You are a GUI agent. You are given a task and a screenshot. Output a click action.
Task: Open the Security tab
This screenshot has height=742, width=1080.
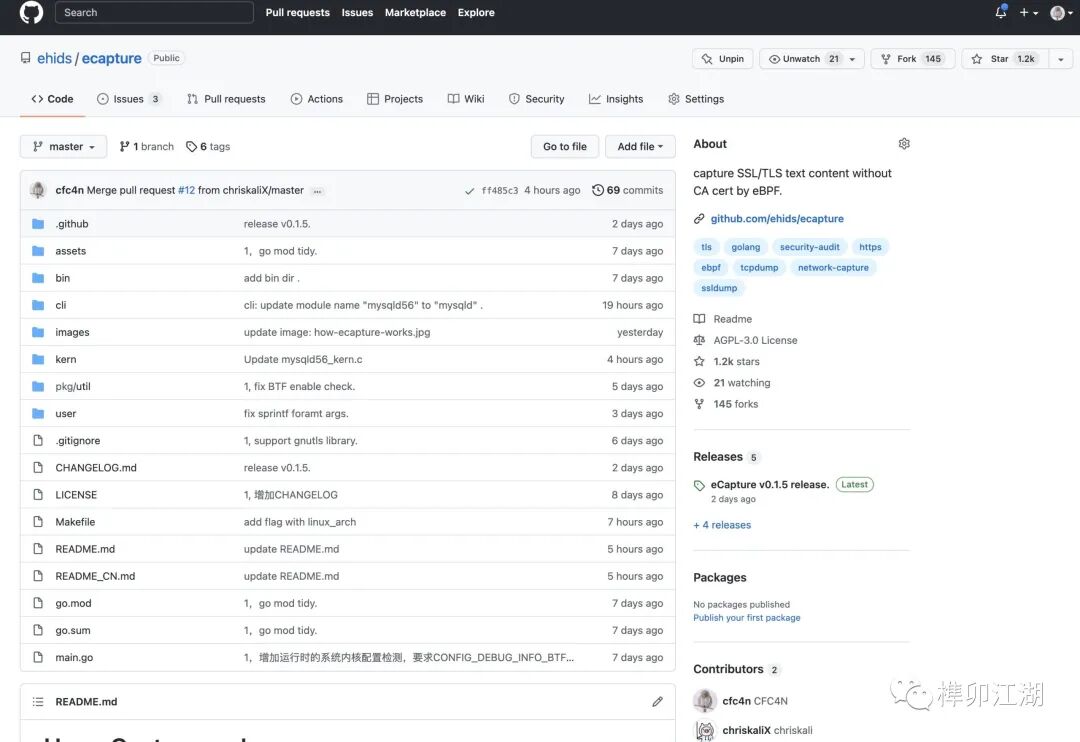pyautogui.click(x=537, y=99)
